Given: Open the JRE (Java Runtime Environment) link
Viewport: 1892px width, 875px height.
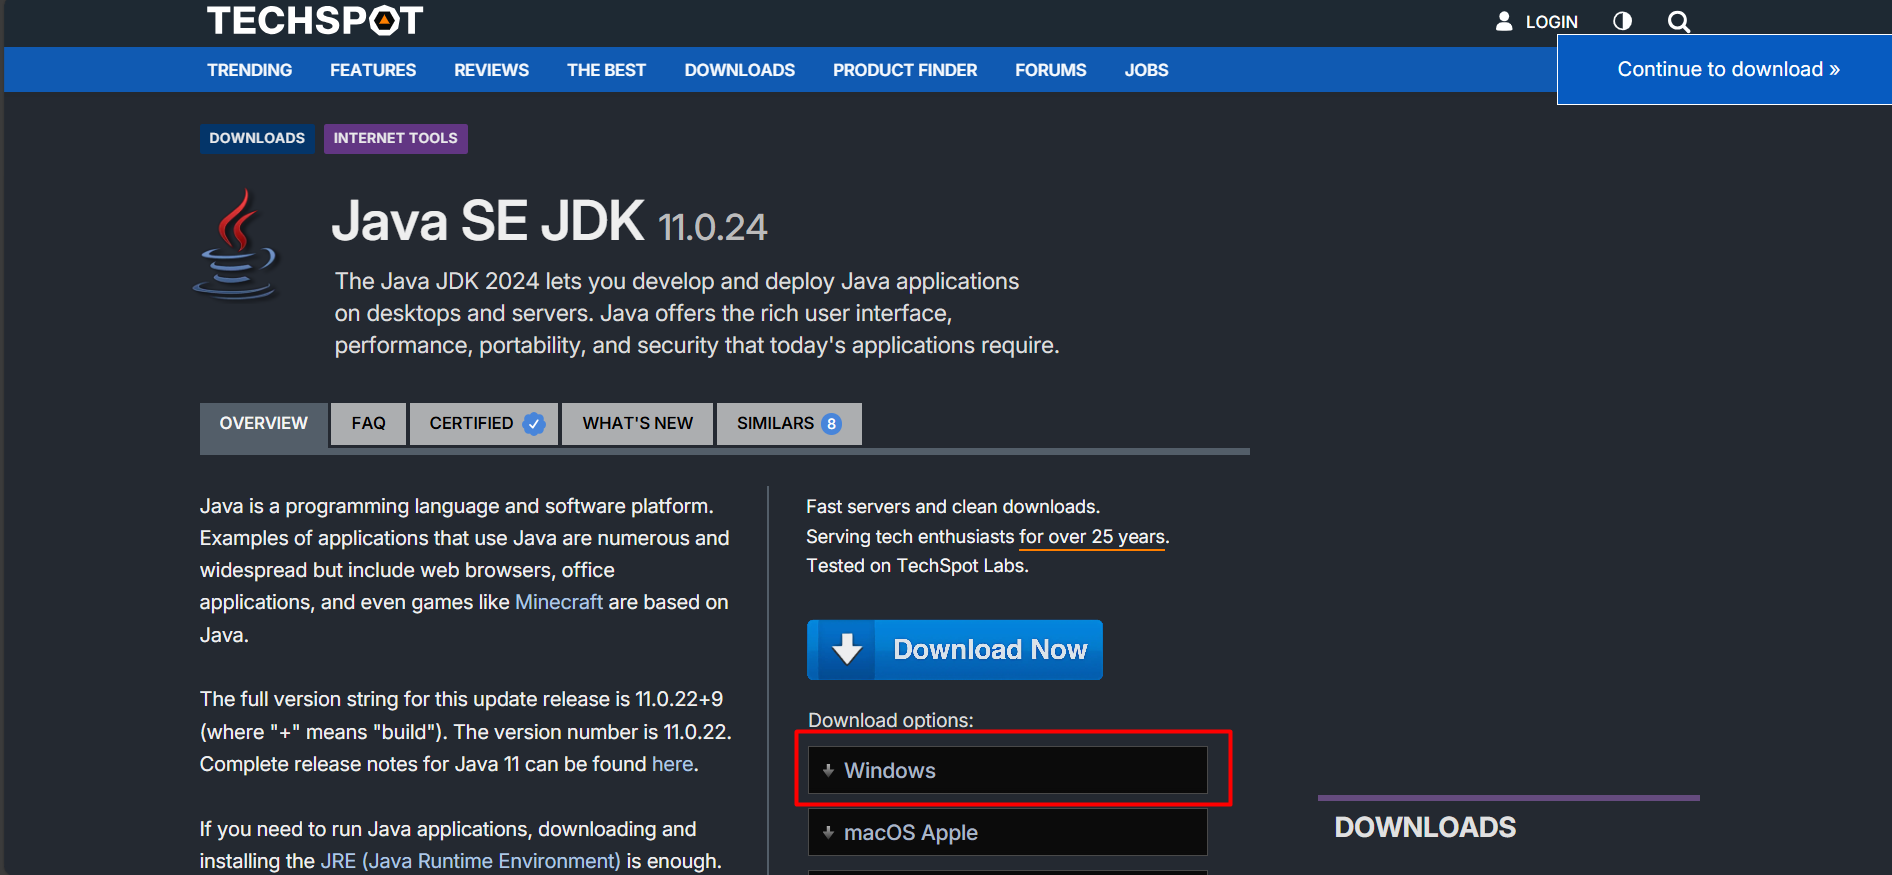Looking at the screenshot, I should coord(470,861).
